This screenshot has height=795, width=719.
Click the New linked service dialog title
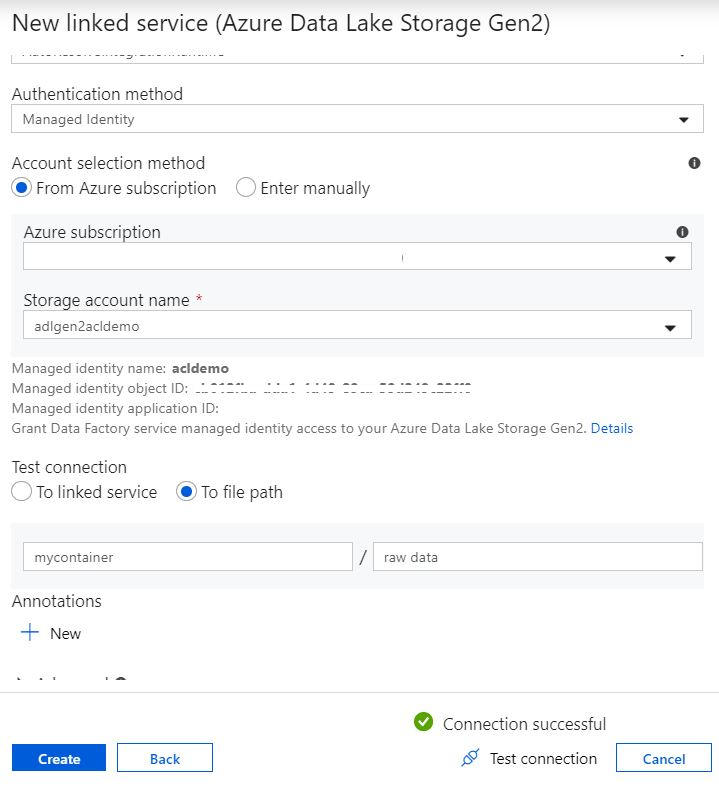pos(281,23)
